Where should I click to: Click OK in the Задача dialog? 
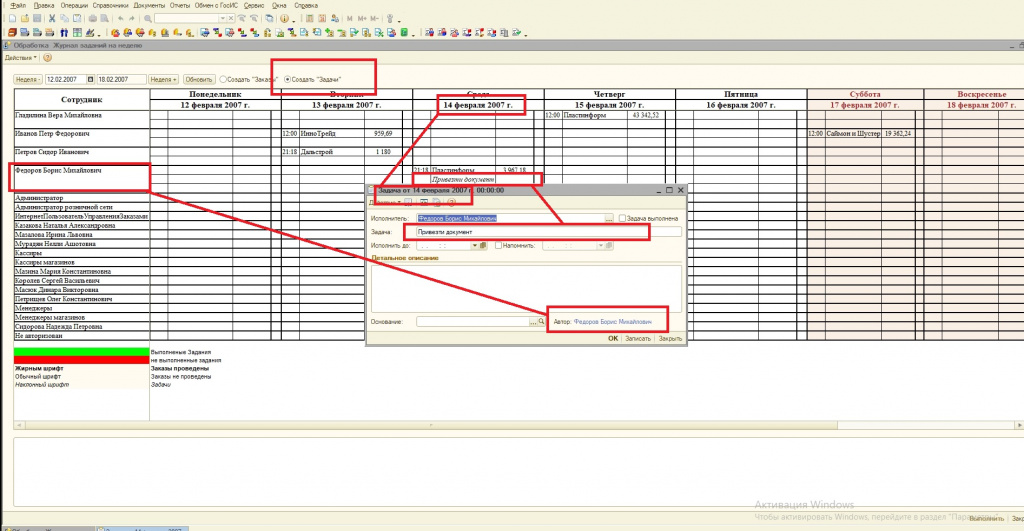pyautogui.click(x=613, y=338)
